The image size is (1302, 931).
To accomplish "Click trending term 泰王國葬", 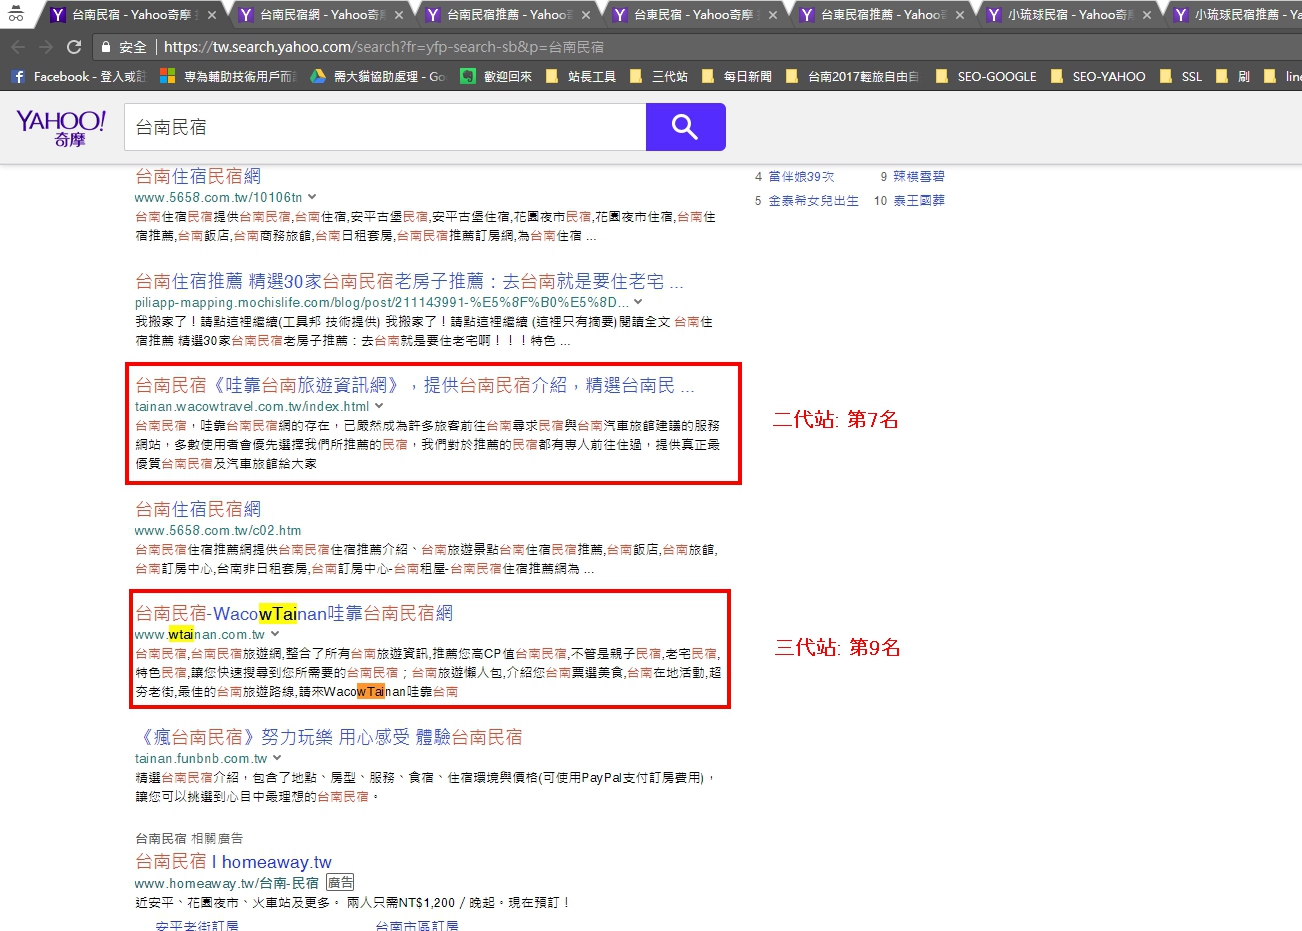I will pyautogui.click(x=919, y=201).
